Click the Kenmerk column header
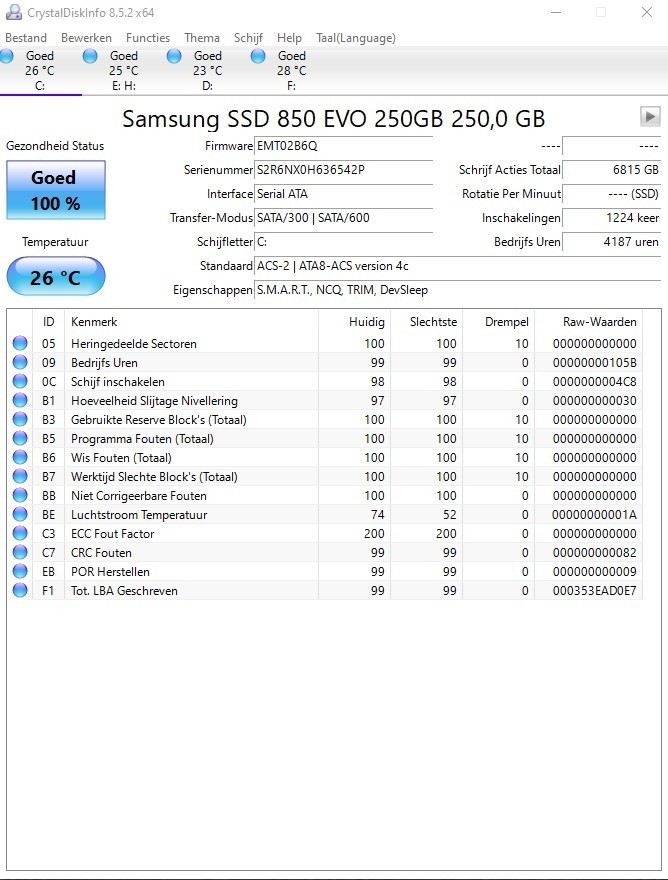The image size is (668, 880). click(x=191, y=322)
